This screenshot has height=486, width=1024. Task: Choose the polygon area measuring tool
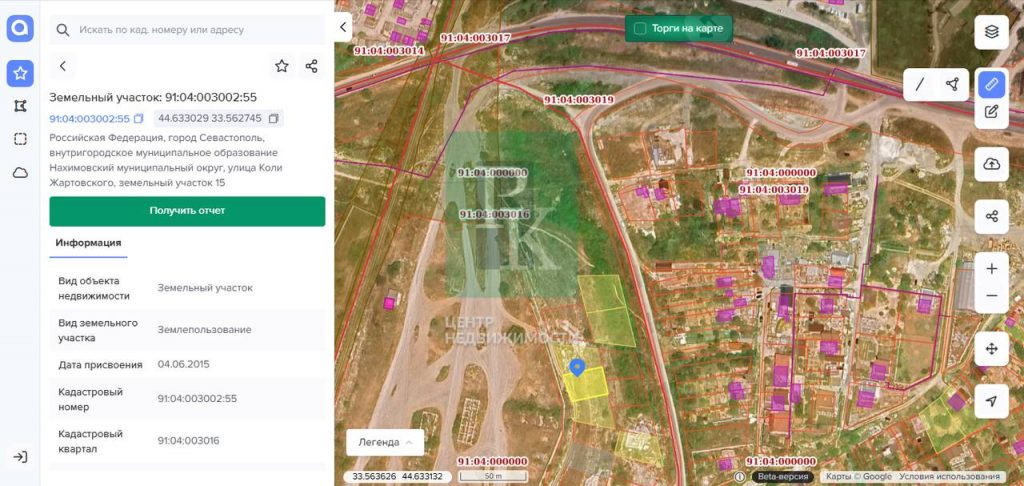point(952,84)
